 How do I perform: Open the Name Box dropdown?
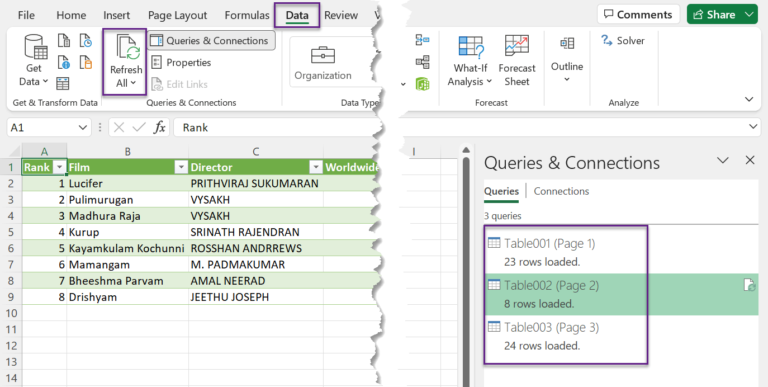click(x=82, y=128)
